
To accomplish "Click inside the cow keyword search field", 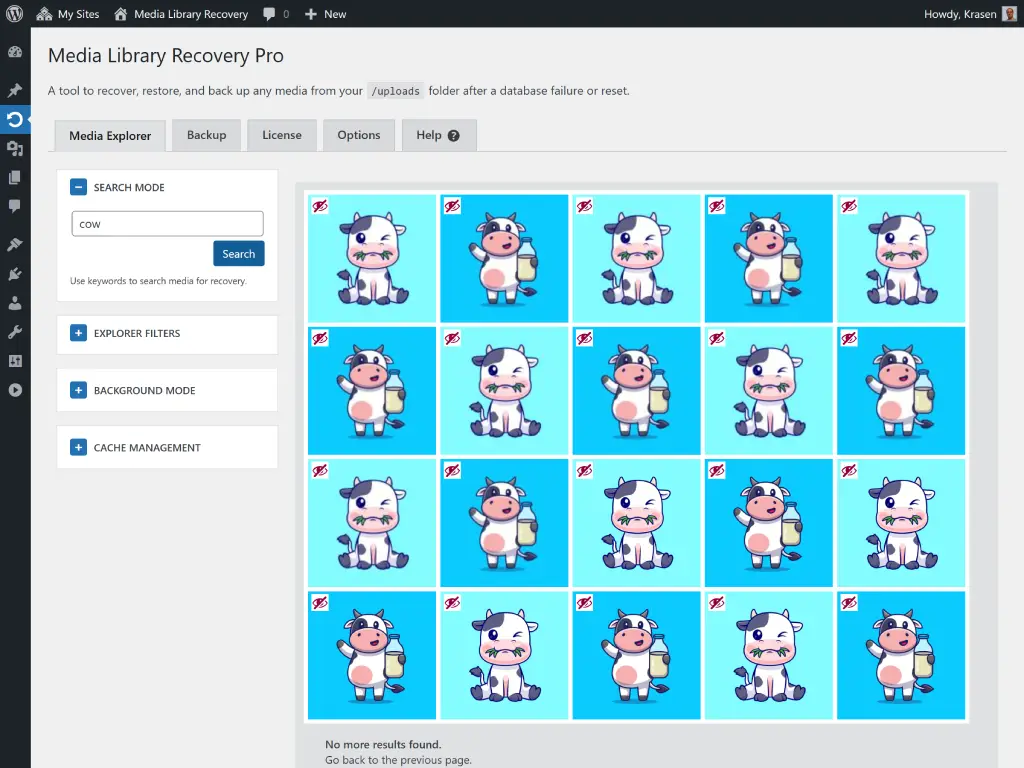I will point(166,223).
